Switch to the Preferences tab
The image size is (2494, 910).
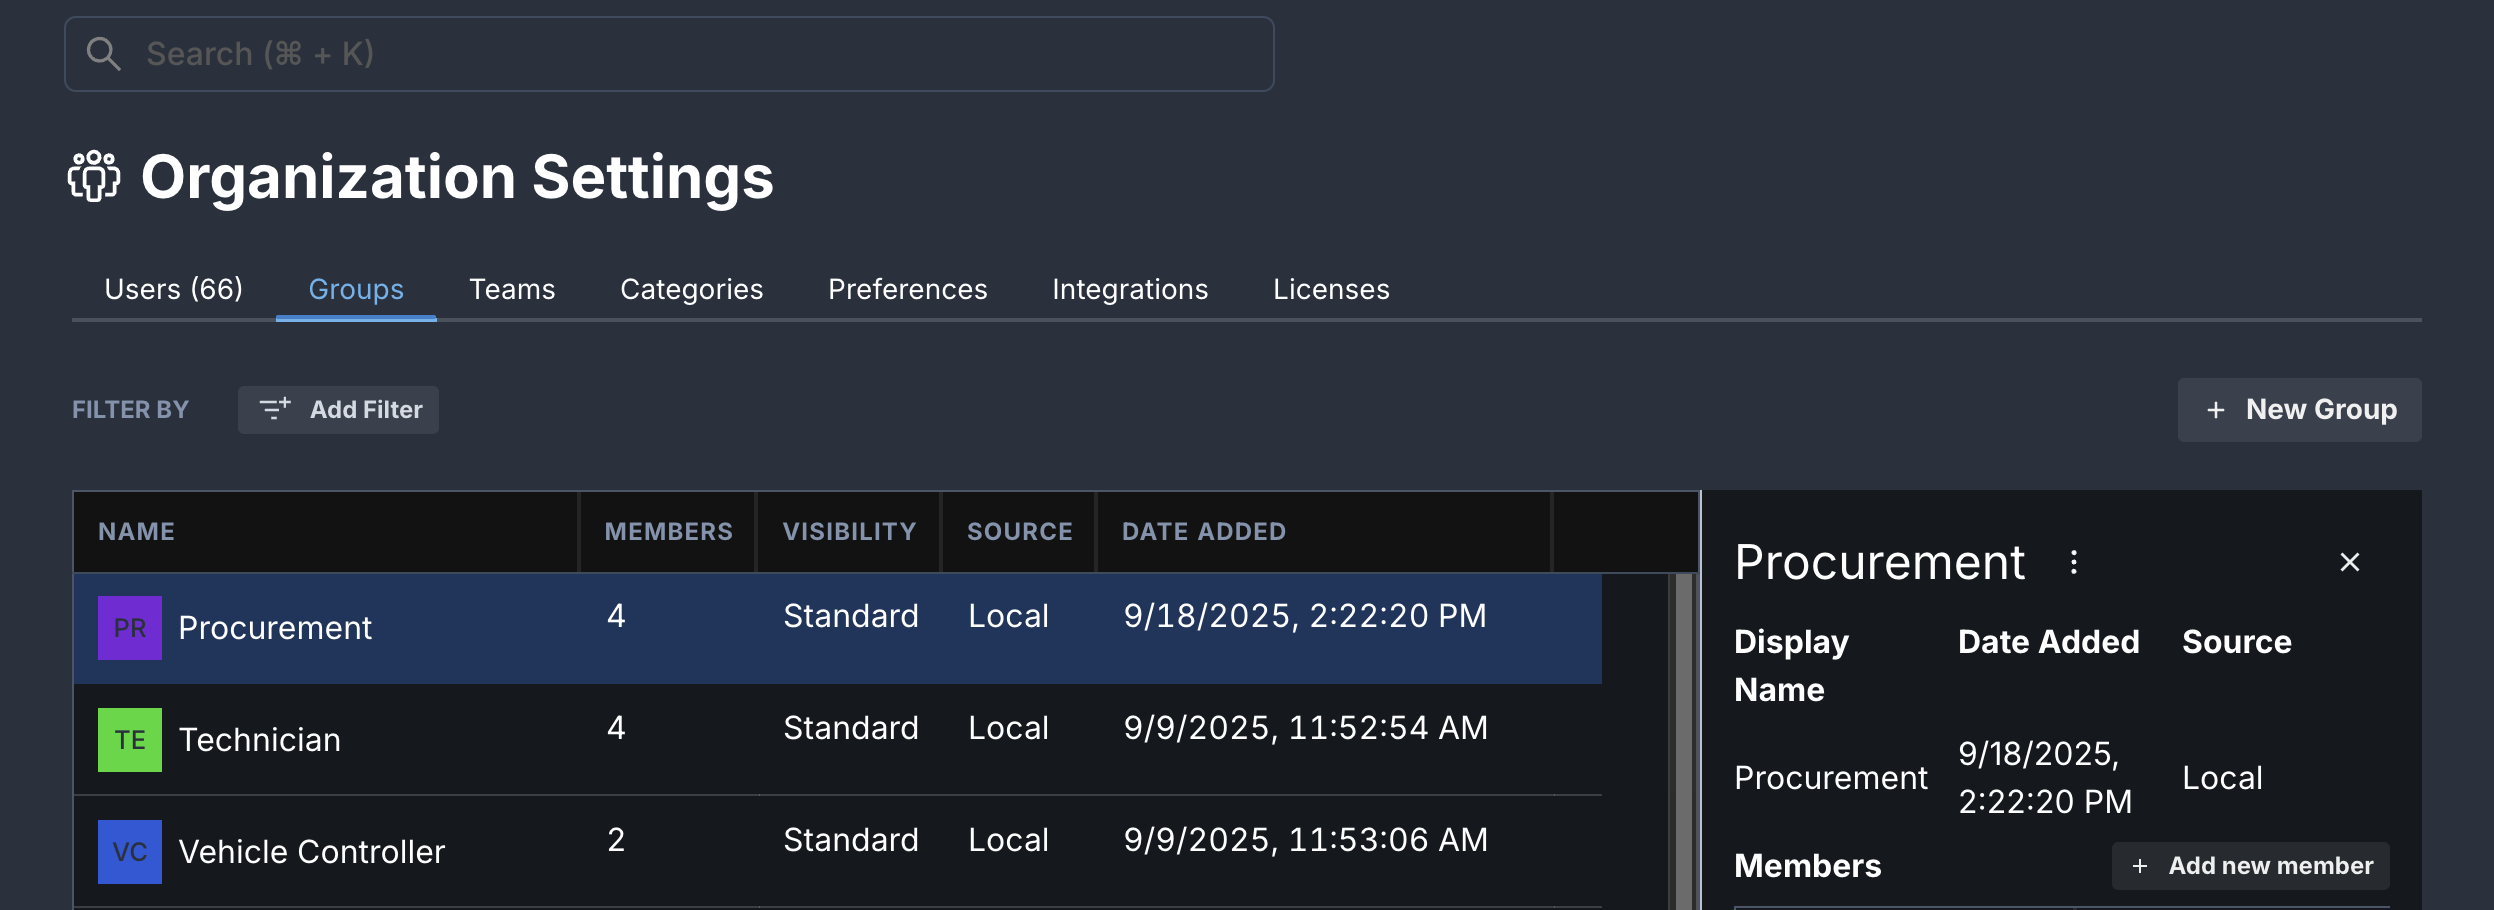click(x=907, y=289)
